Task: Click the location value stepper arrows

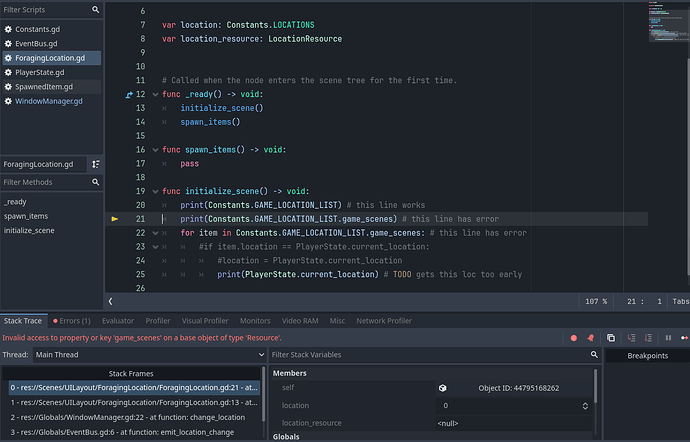Action: [585, 406]
